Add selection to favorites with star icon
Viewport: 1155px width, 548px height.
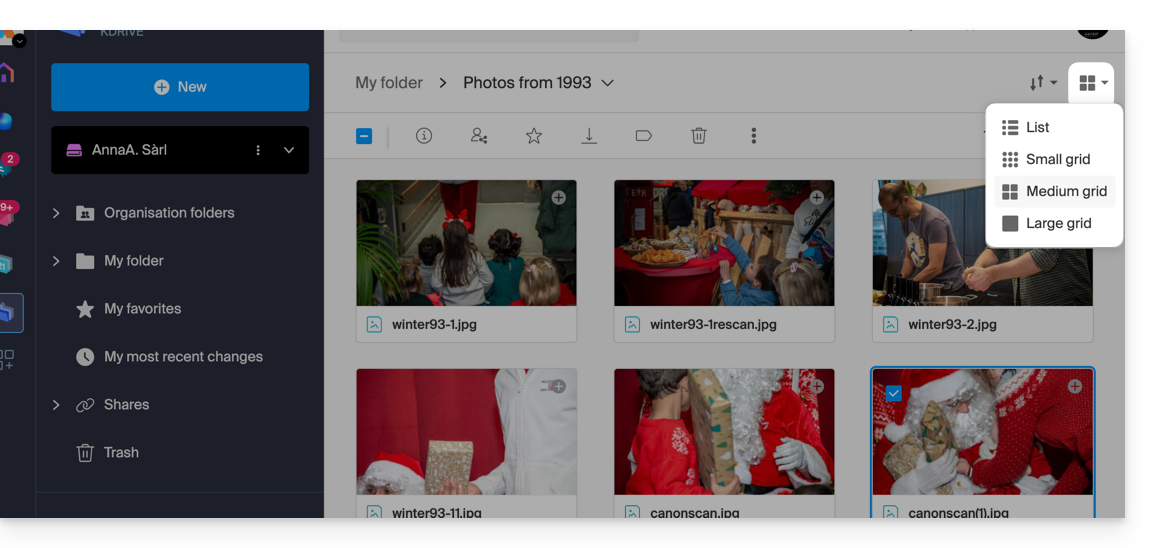tap(534, 136)
